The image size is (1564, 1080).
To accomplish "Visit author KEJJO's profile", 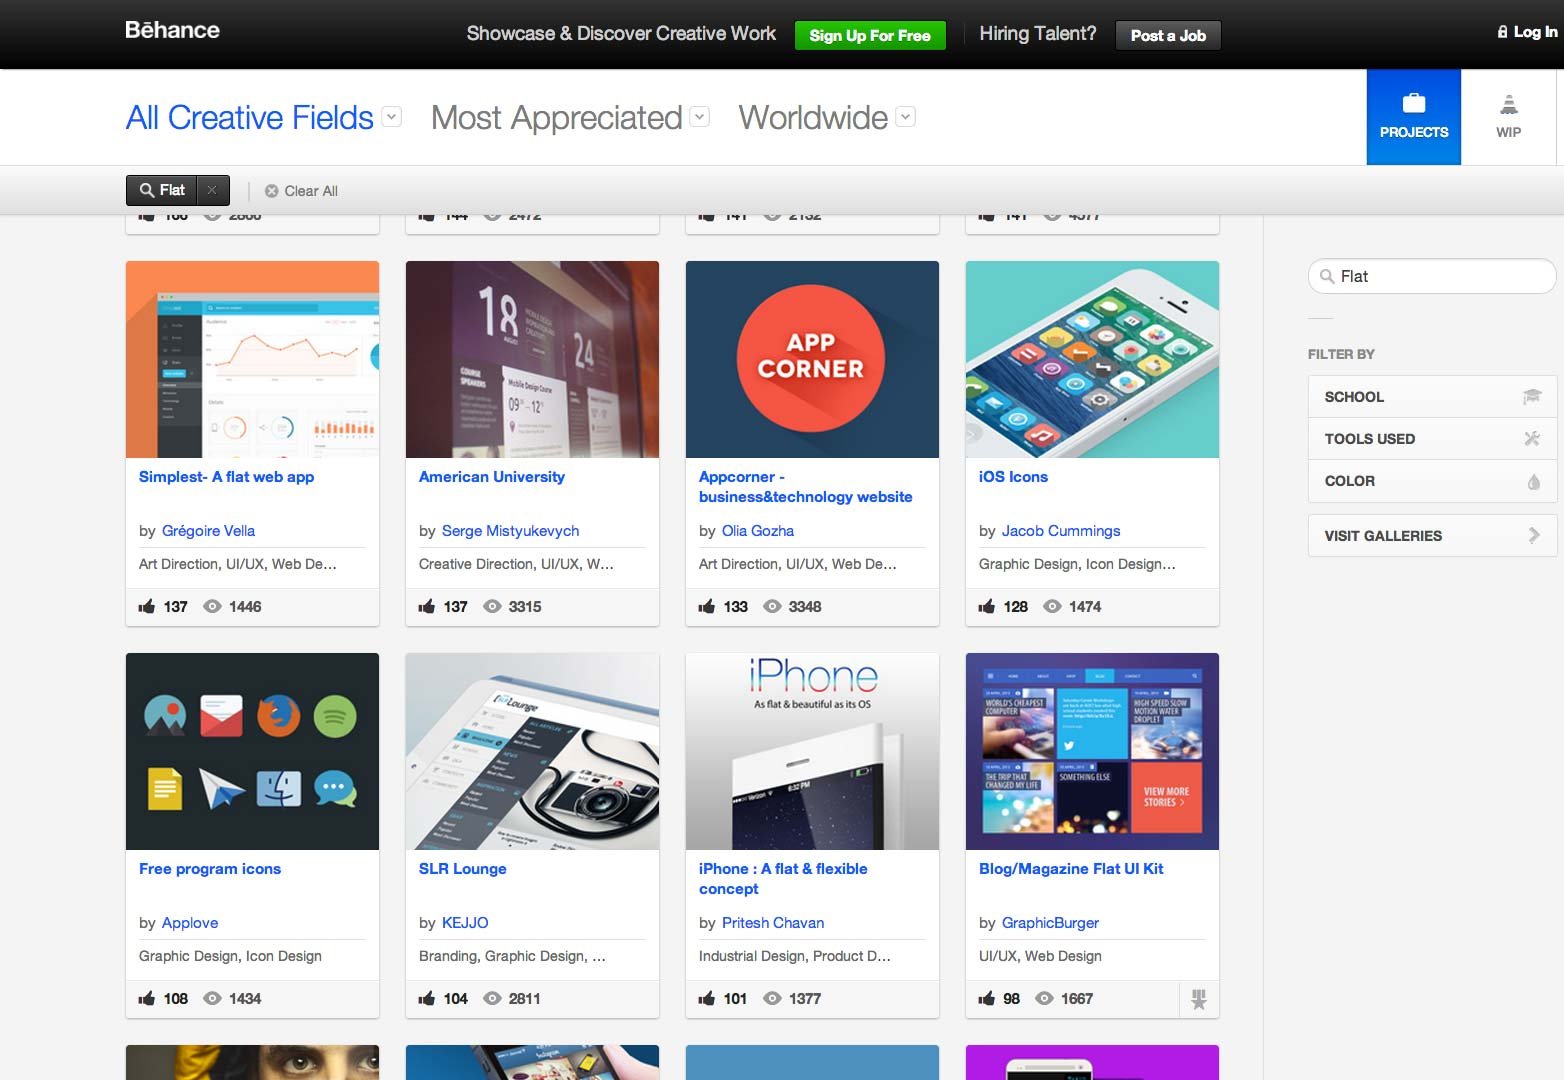I will tap(465, 923).
